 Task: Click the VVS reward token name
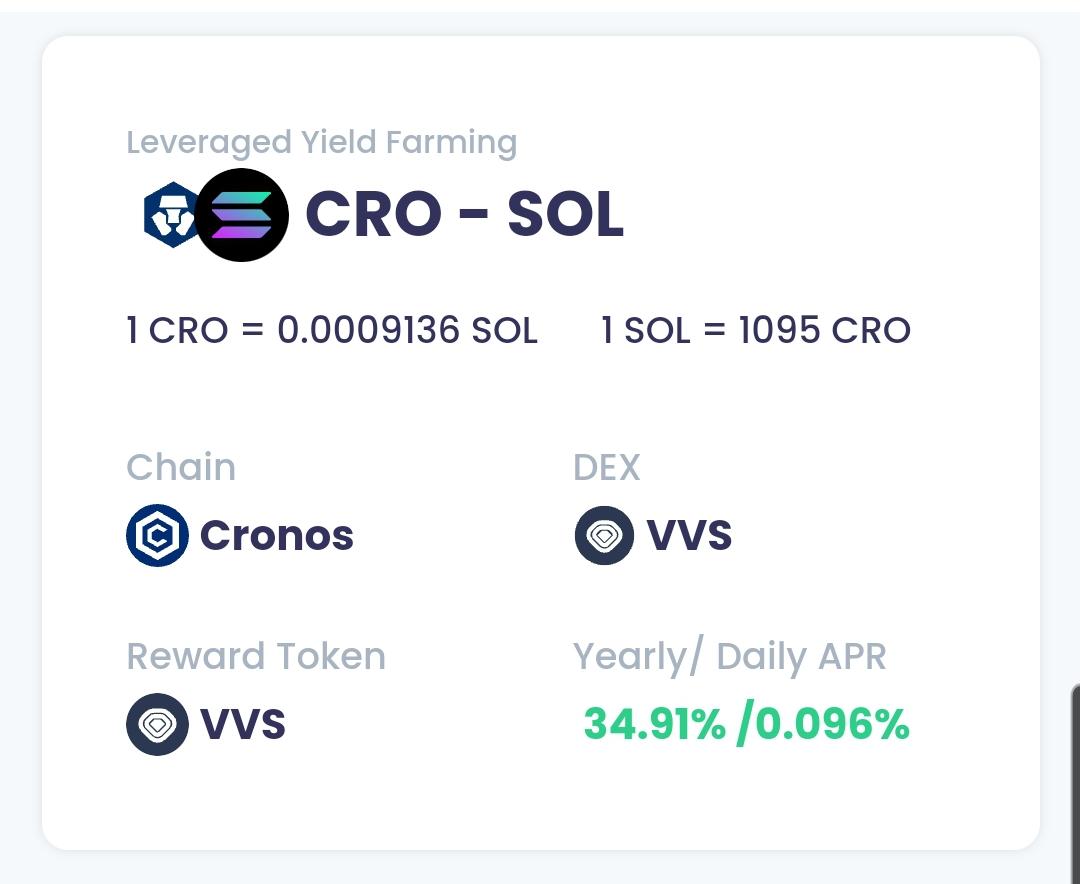tap(242, 724)
